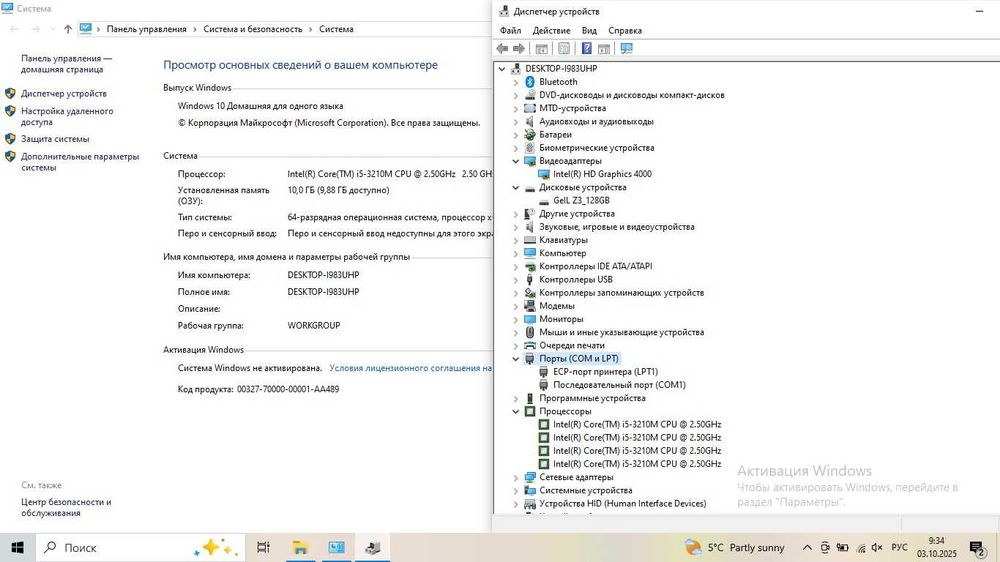Open Защита системы link

tap(55, 138)
